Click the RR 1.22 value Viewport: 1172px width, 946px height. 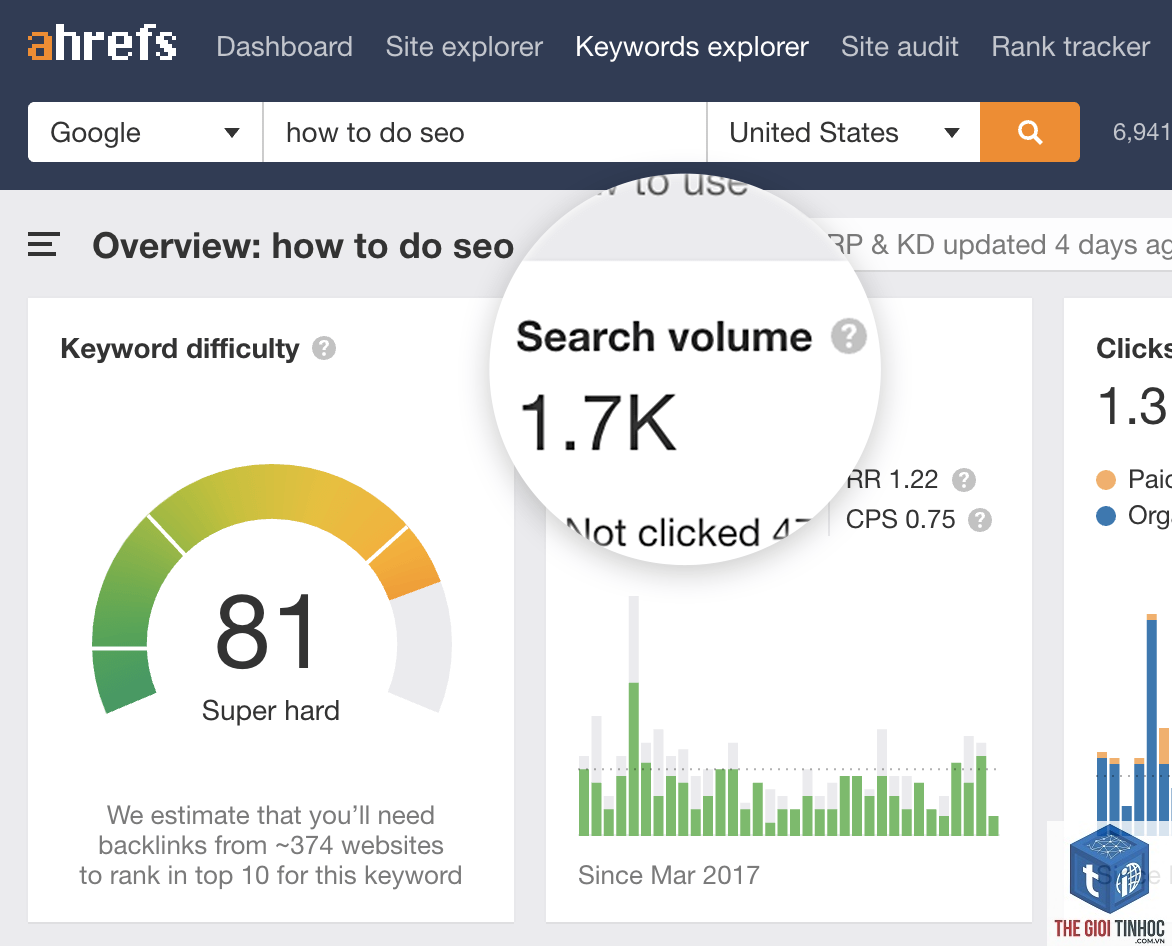[x=892, y=480]
